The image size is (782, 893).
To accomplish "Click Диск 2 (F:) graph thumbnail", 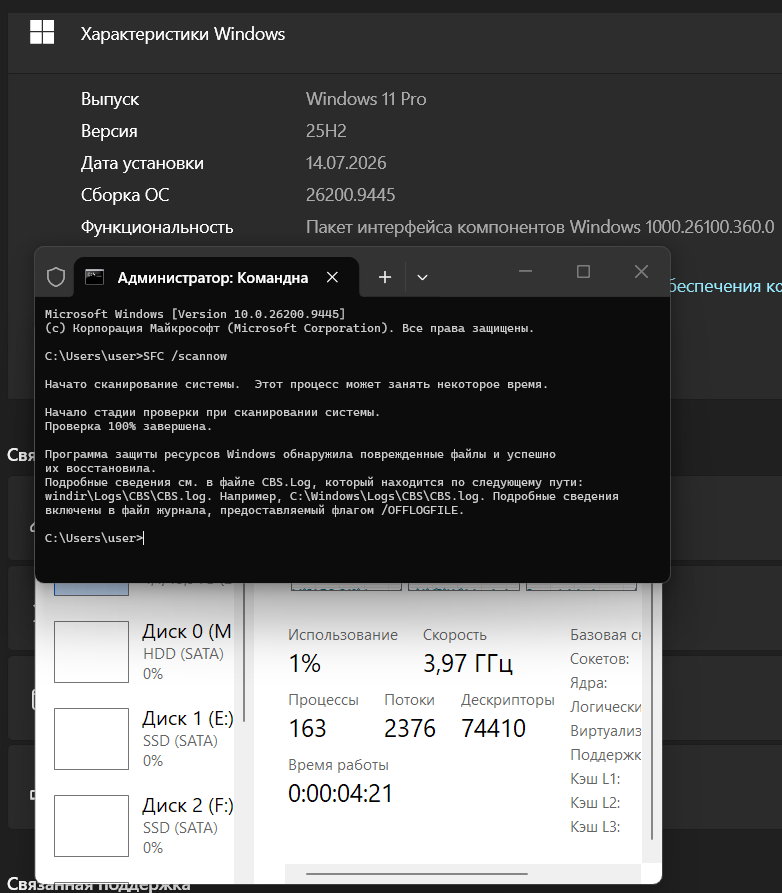I will tap(91, 826).
